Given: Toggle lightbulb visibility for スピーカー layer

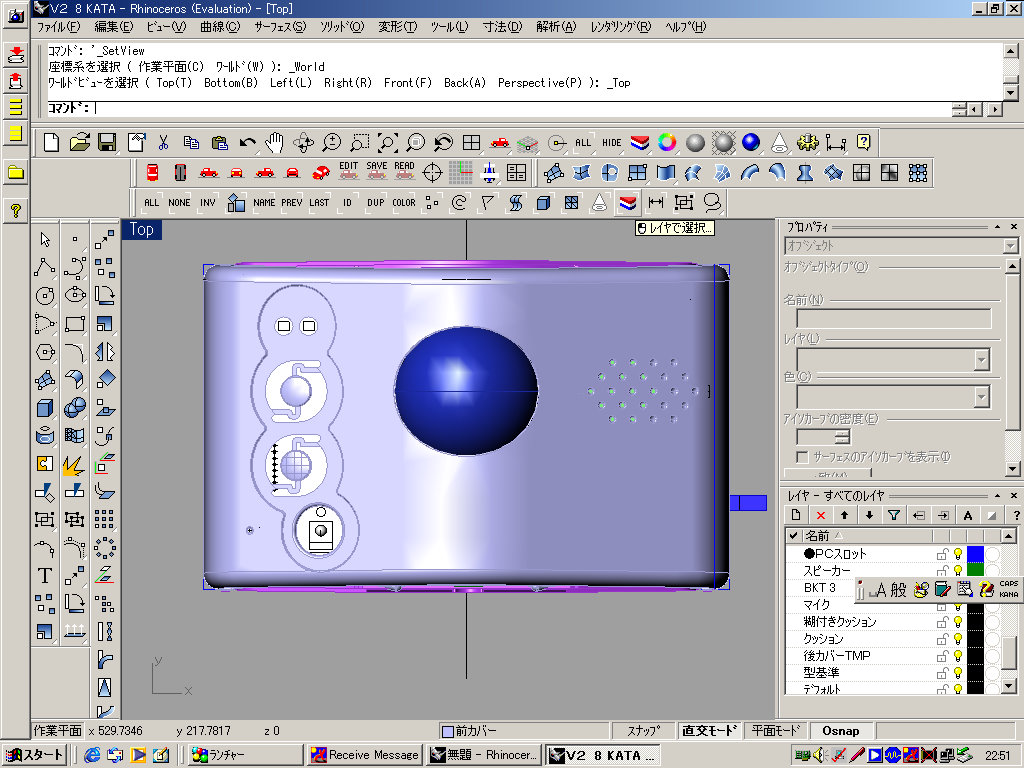Looking at the screenshot, I should click(x=957, y=570).
